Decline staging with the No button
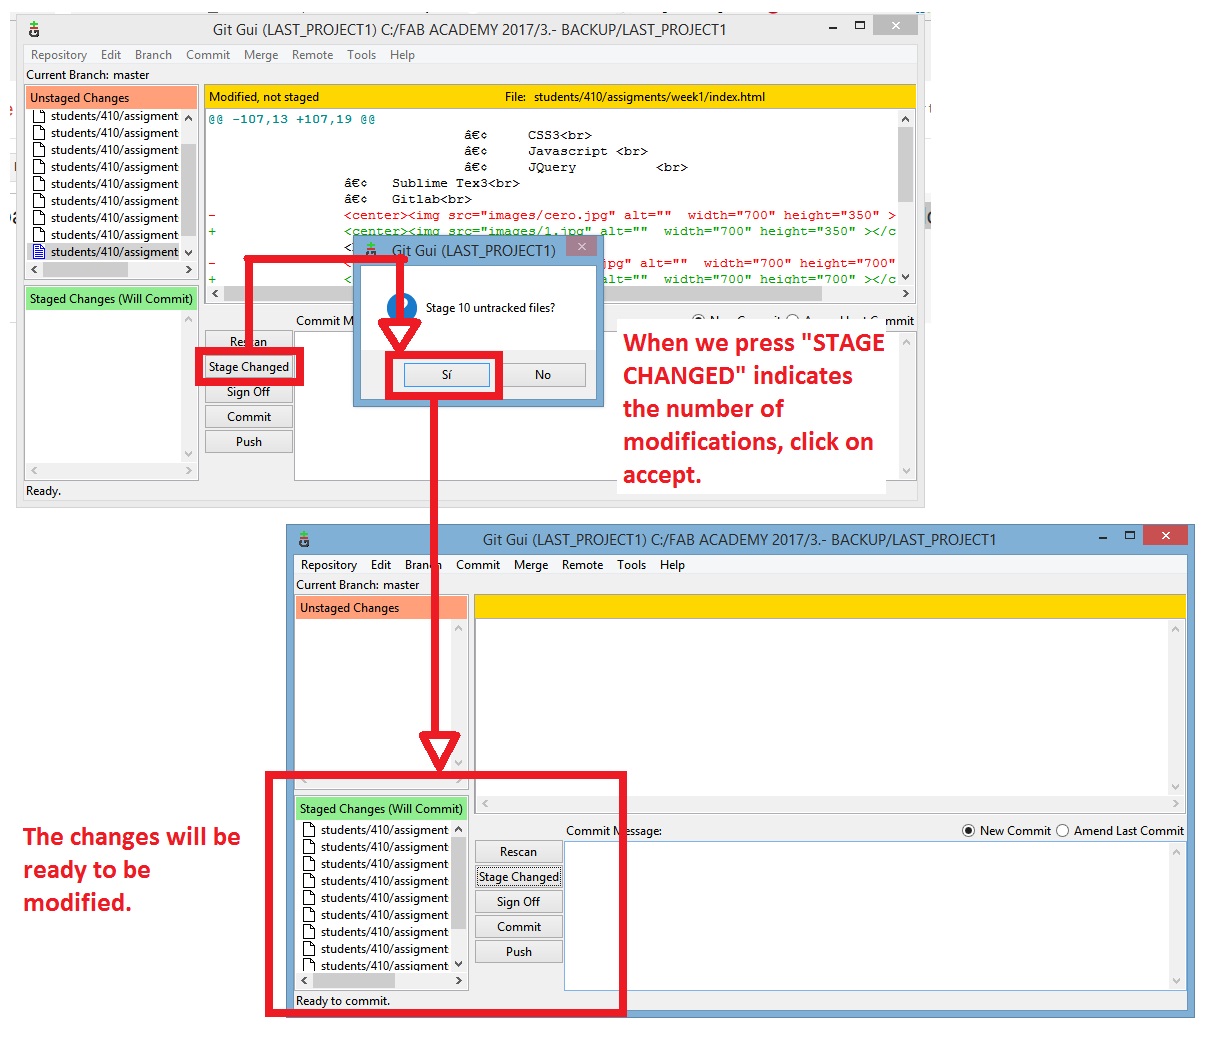This screenshot has height=1054, width=1206. pos(543,375)
